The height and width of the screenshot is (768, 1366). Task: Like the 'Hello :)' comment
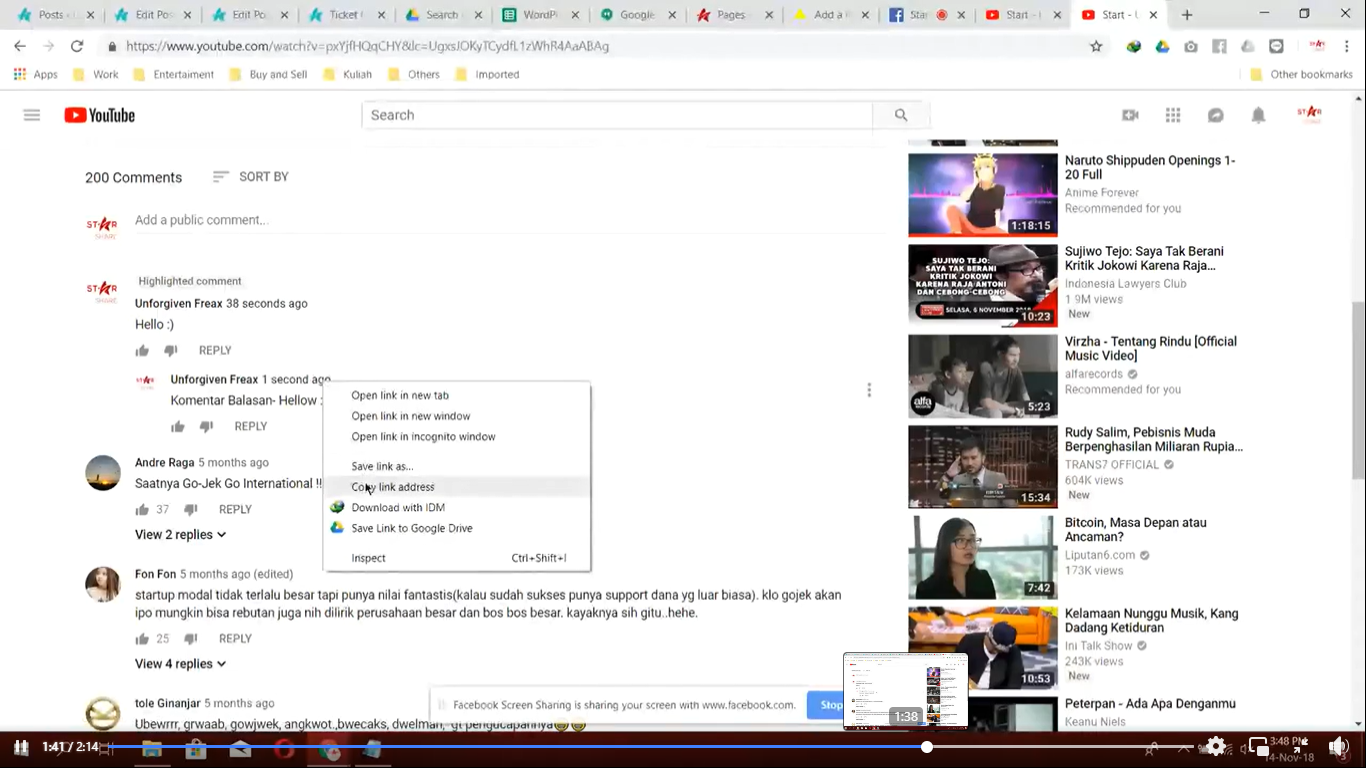pyautogui.click(x=142, y=351)
